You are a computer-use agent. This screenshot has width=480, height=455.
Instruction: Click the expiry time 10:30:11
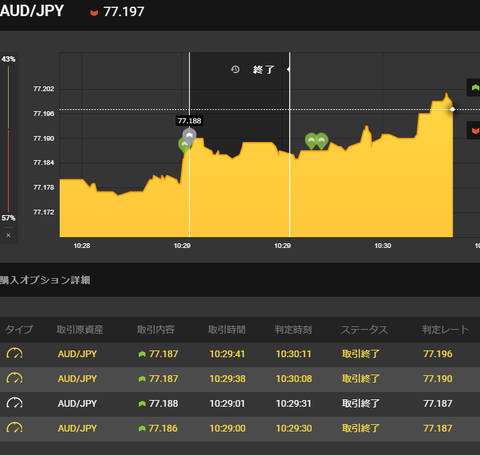pos(294,354)
